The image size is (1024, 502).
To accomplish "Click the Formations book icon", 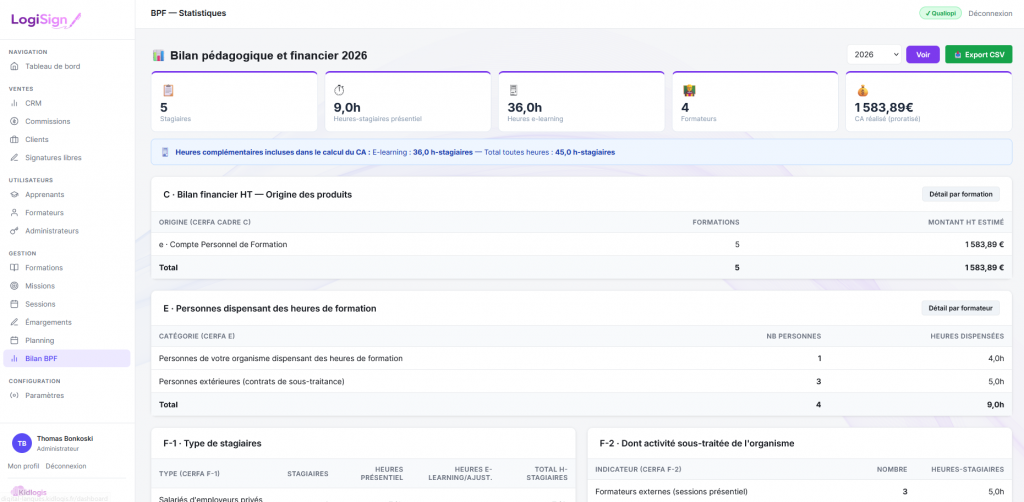I will [x=14, y=267].
